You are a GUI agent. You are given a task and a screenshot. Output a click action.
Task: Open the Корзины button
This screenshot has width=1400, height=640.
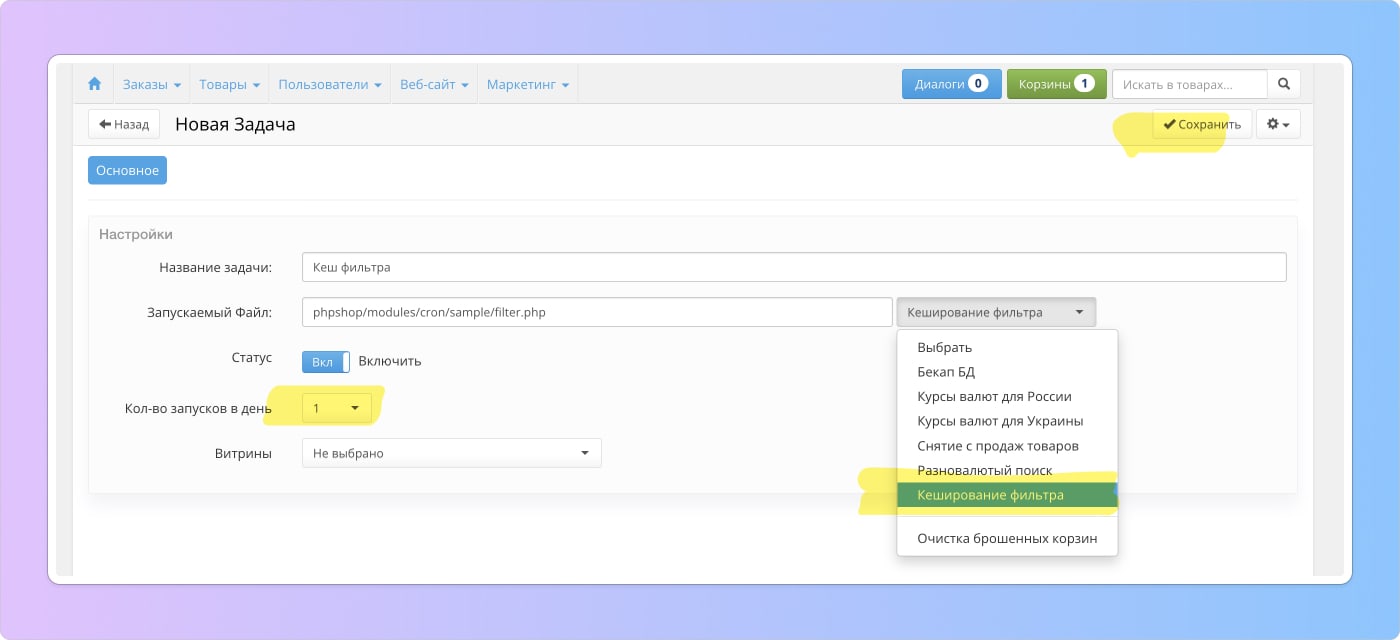click(1055, 85)
